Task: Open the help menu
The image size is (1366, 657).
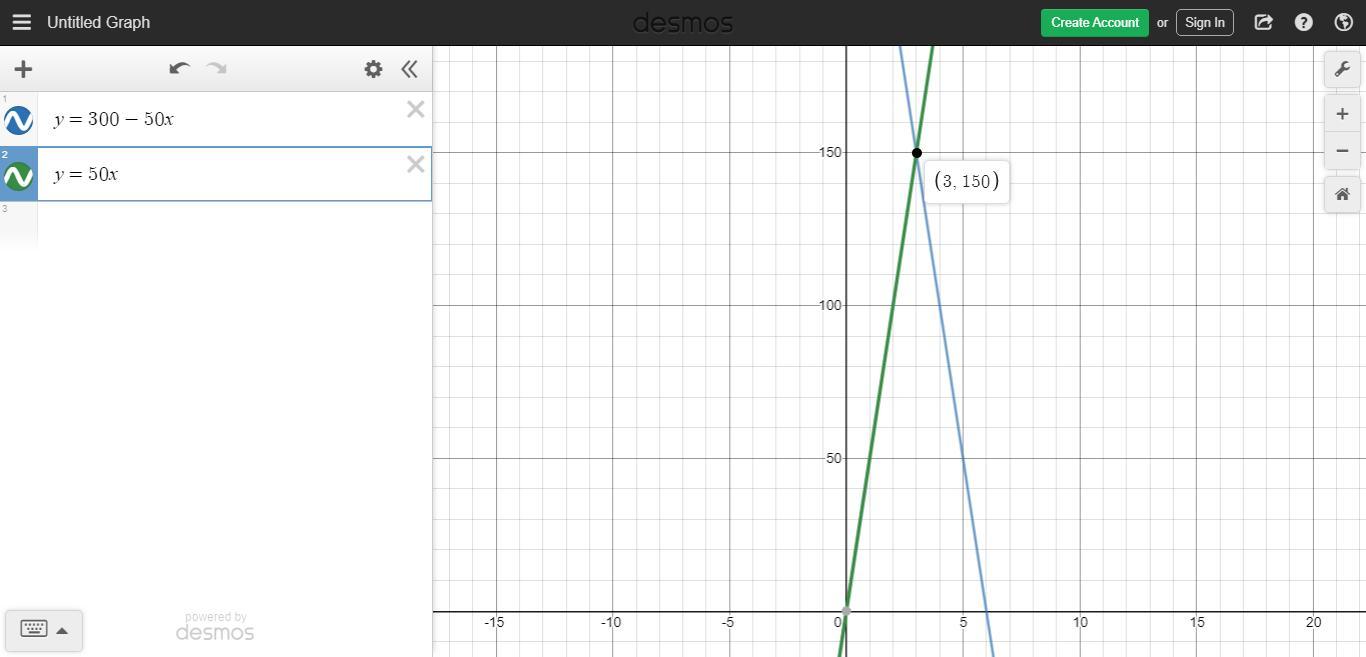Action: (x=1304, y=22)
